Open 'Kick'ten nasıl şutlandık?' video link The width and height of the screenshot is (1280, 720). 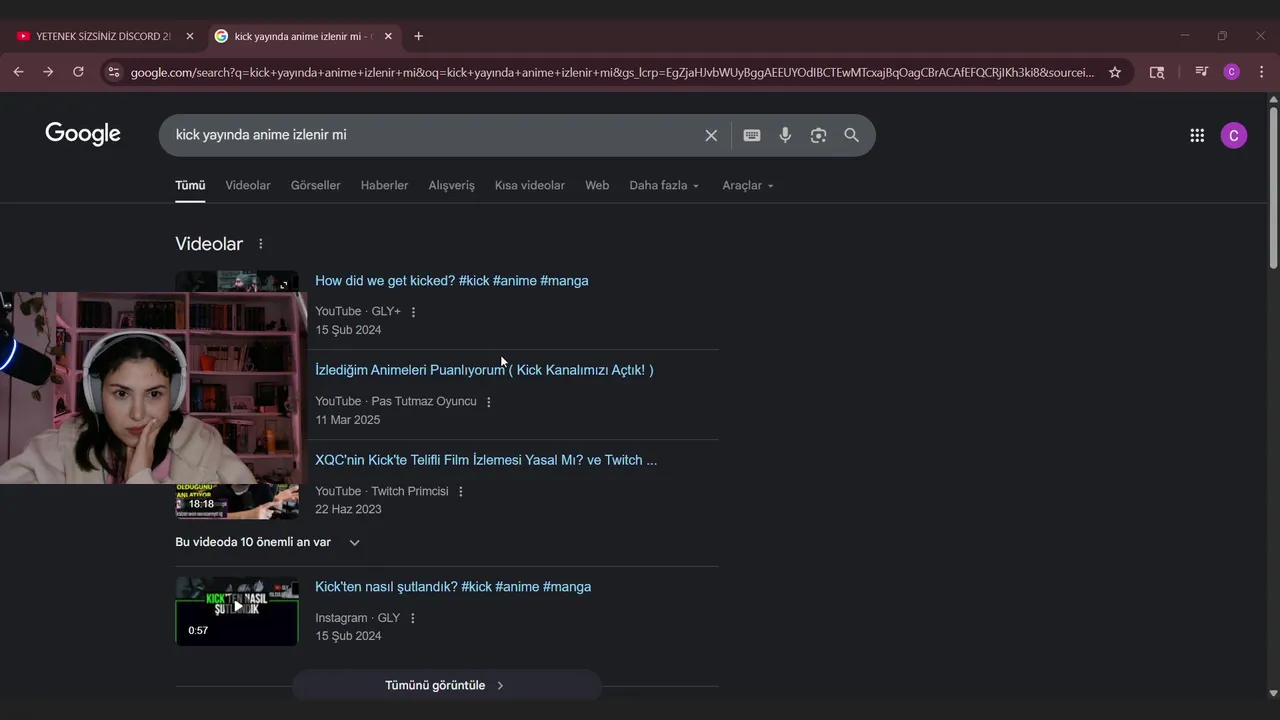[x=453, y=587]
